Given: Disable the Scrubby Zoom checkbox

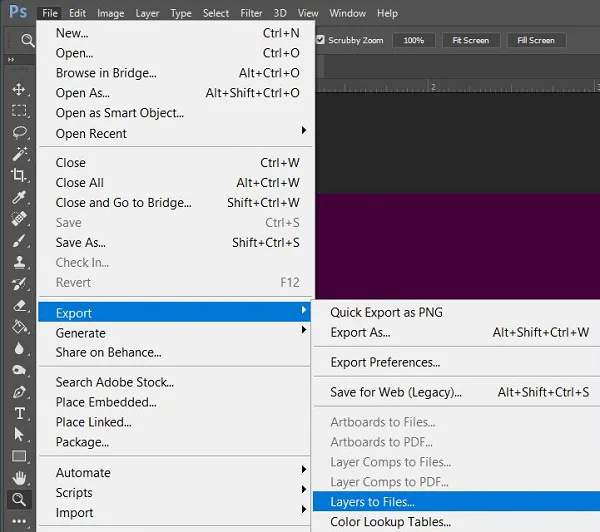Looking at the screenshot, I should click(x=321, y=40).
